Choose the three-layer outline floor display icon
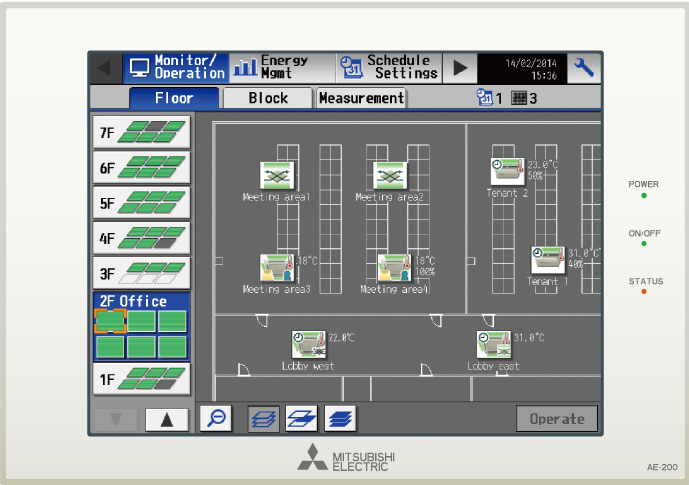Viewport: 689px width, 485px height. pyautogui.click(x=263, y=418)
